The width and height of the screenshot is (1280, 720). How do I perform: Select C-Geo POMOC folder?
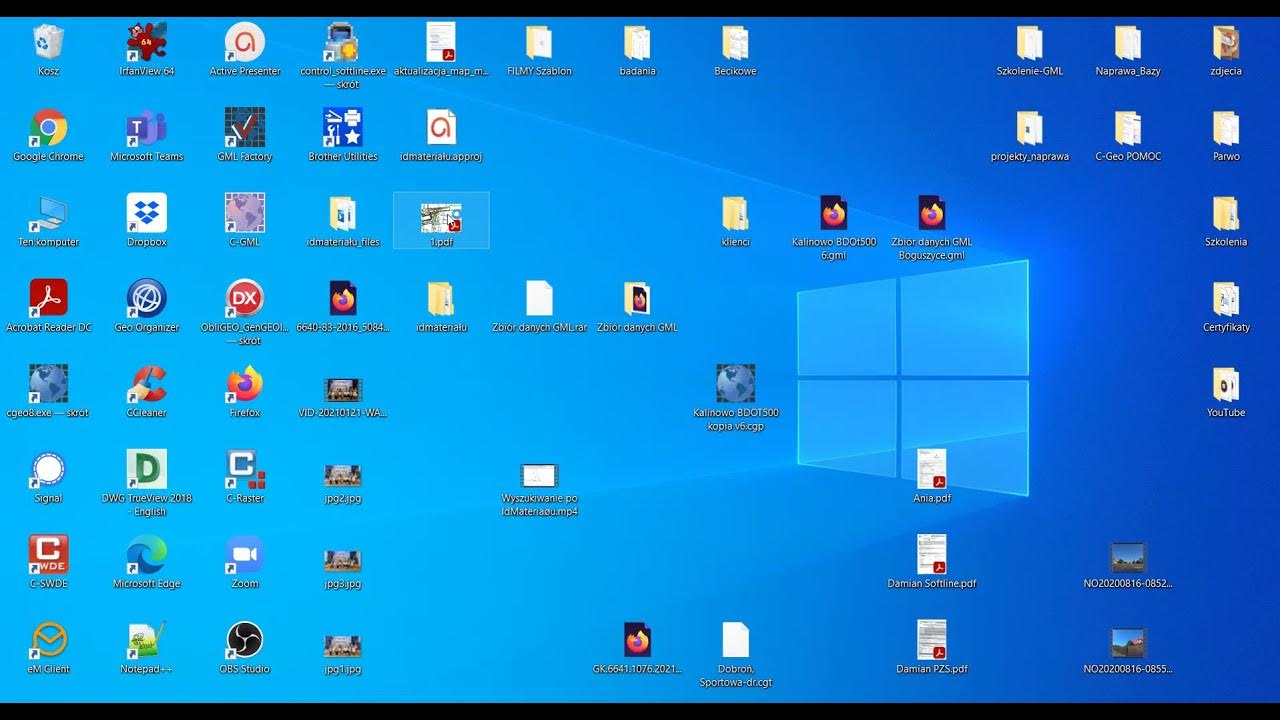(1128, 128)
